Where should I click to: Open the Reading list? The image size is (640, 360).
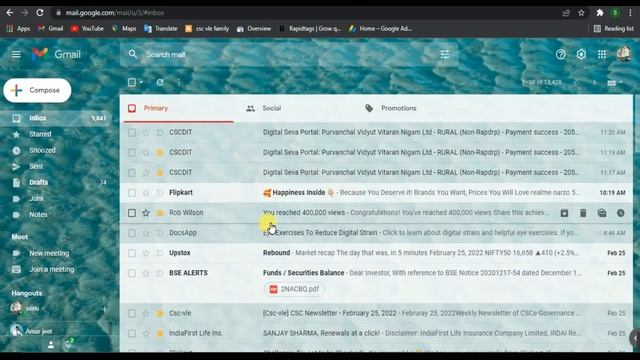[613, 29]
